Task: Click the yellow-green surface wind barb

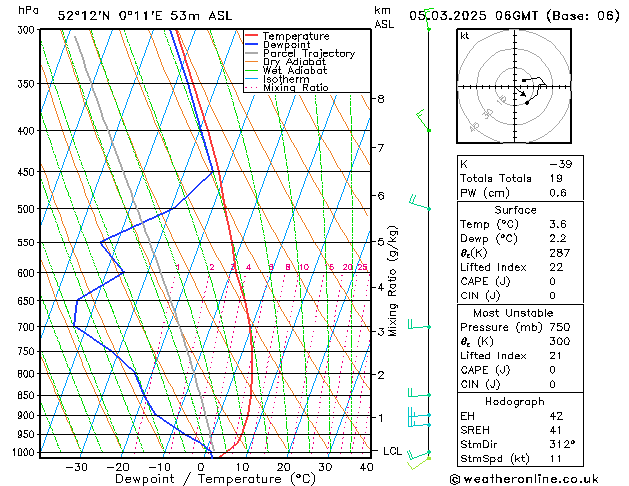Action: (x=419, y=463)
